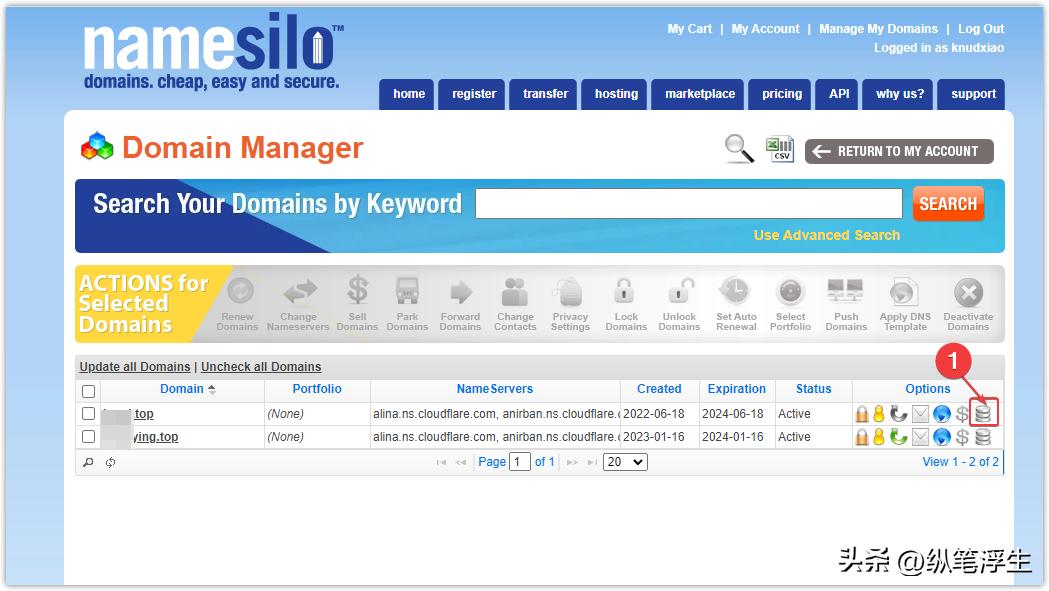This screenshot has width=1049, height=591.
Task: Open the 20 rows-per-page dropdown
Action: (x=625, y=462)
